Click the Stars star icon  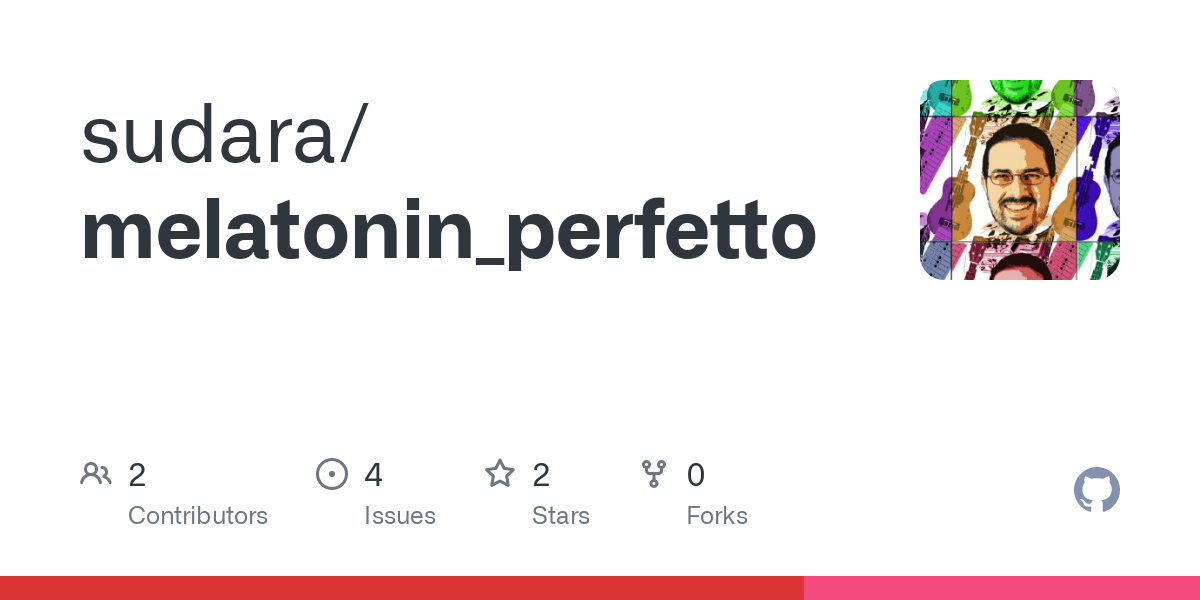pyautogui.click(x=500, y=474)
